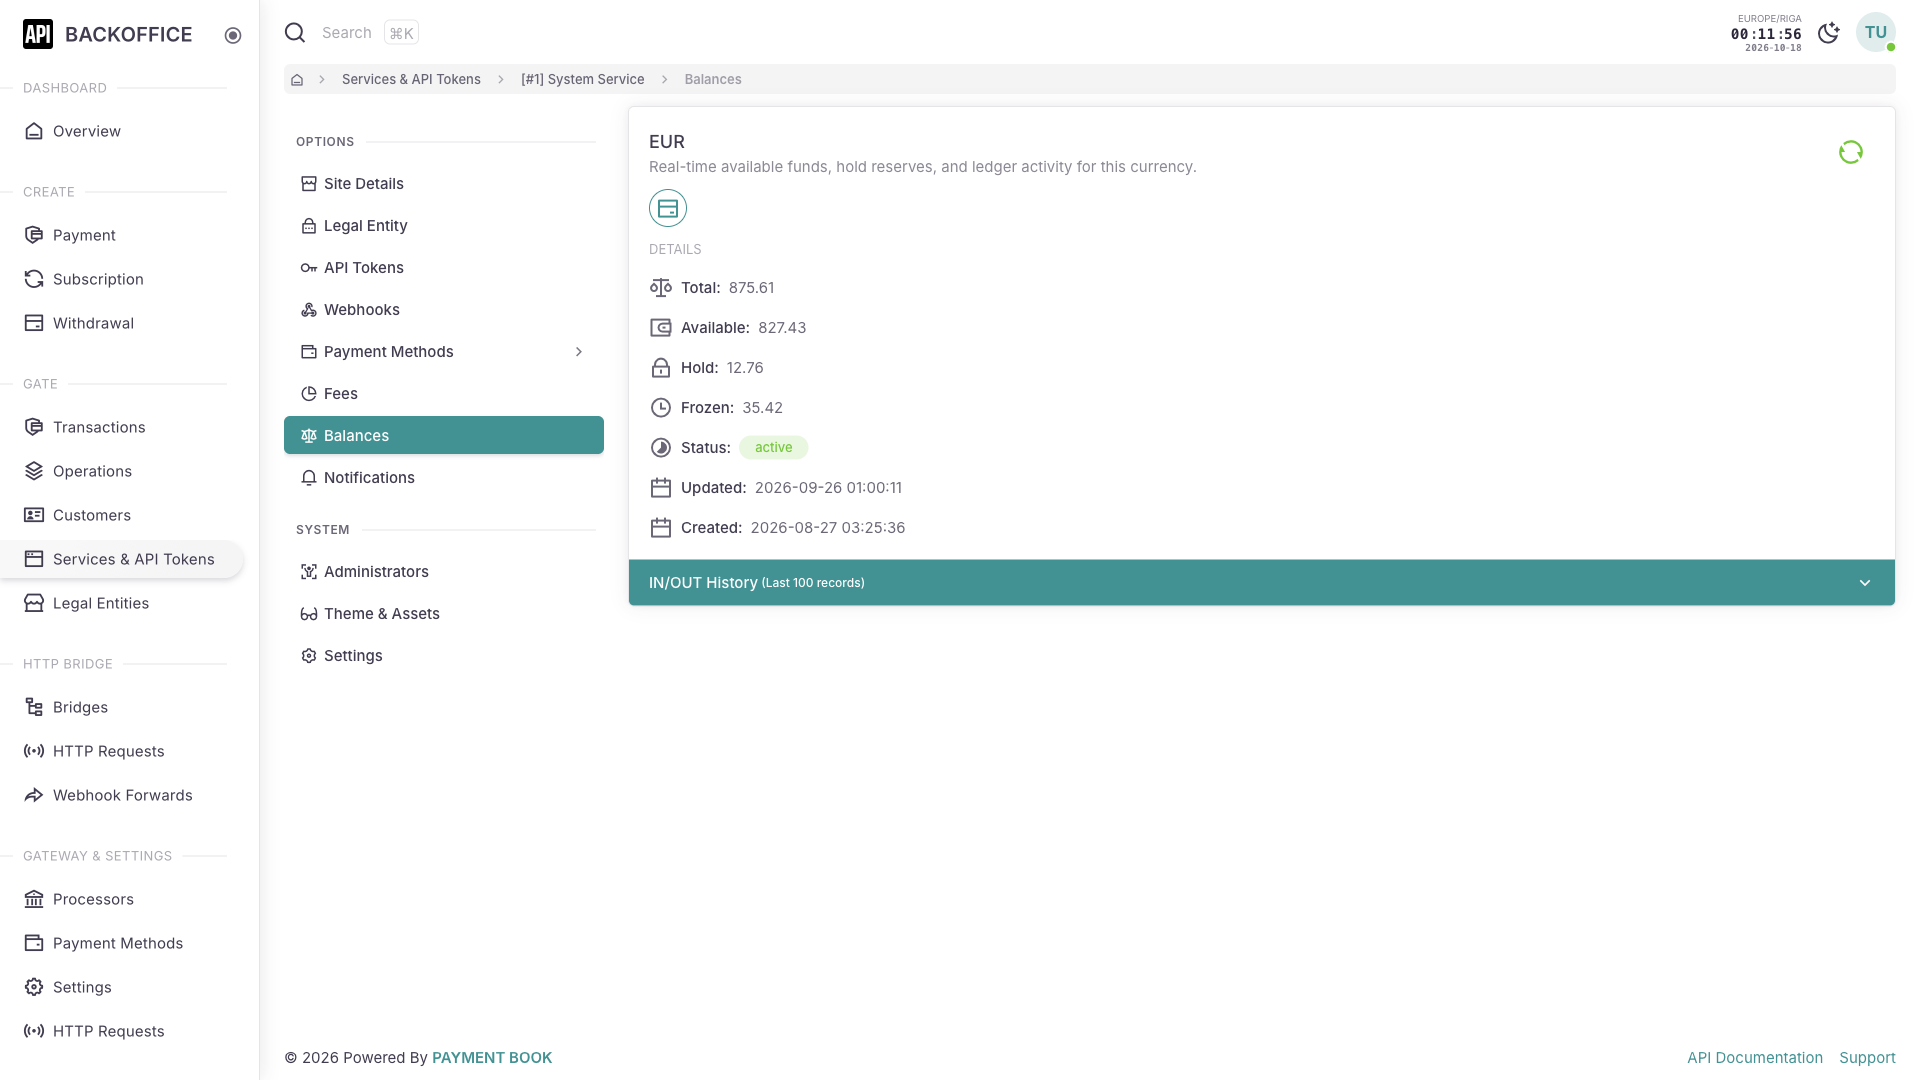The width and height of the screenshot is (1920, 1080).
Task: Open Webhooks option
Action: tap(444, 310)
